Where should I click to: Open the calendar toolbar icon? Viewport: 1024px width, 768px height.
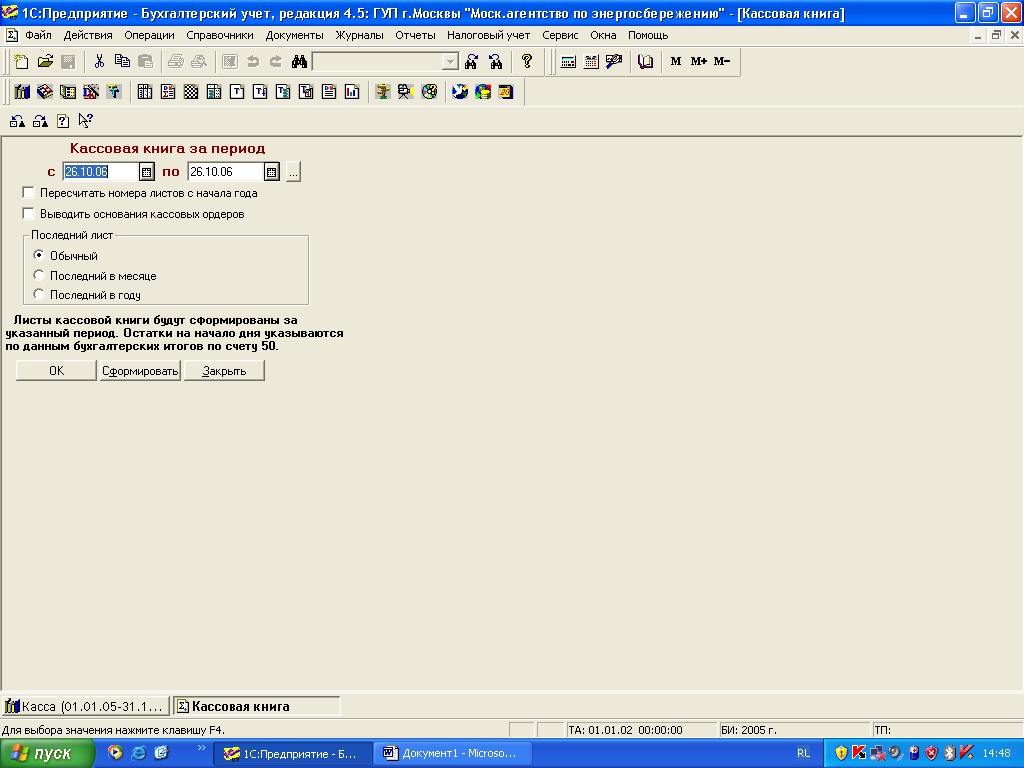click(x=591, y=61)
